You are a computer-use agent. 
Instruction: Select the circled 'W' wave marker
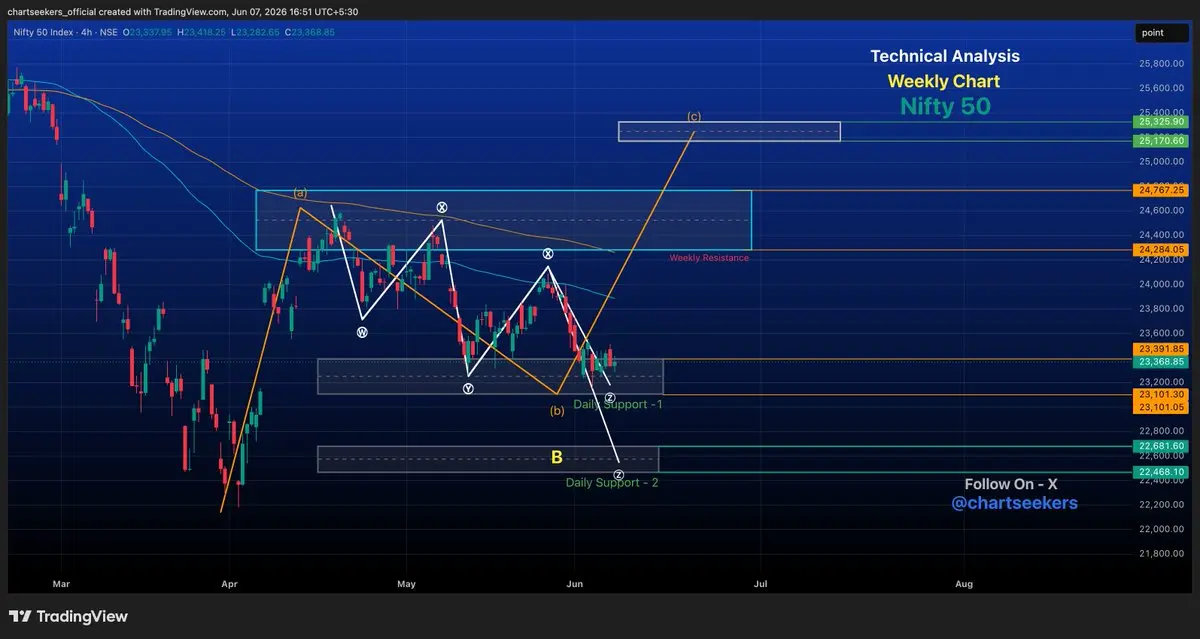362,332
